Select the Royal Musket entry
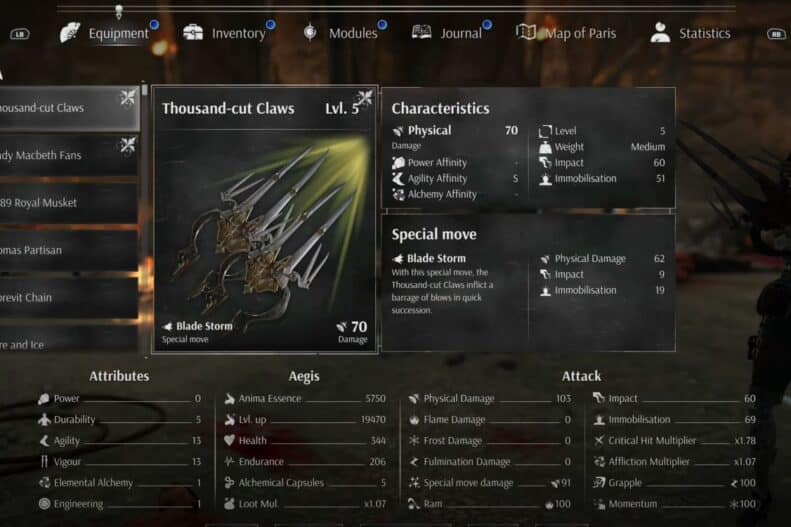This screenshot has width=791, height=527. point(69,203)
